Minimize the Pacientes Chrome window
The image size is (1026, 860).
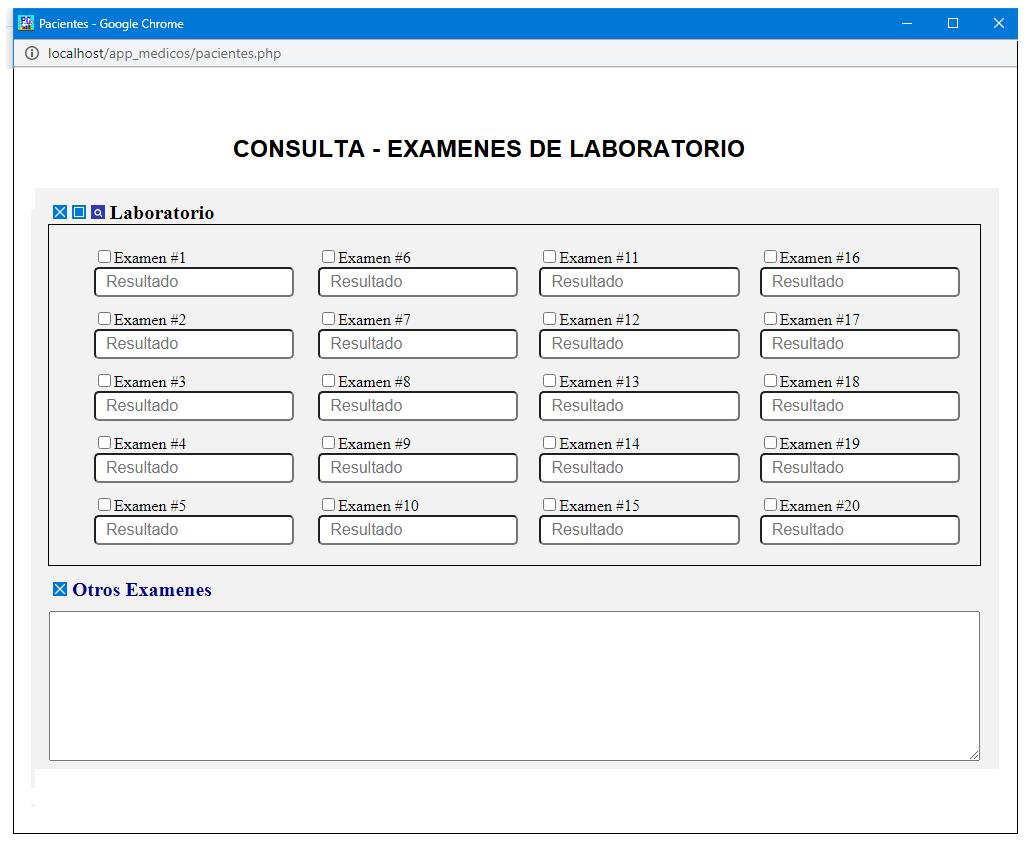click(907, 24)
